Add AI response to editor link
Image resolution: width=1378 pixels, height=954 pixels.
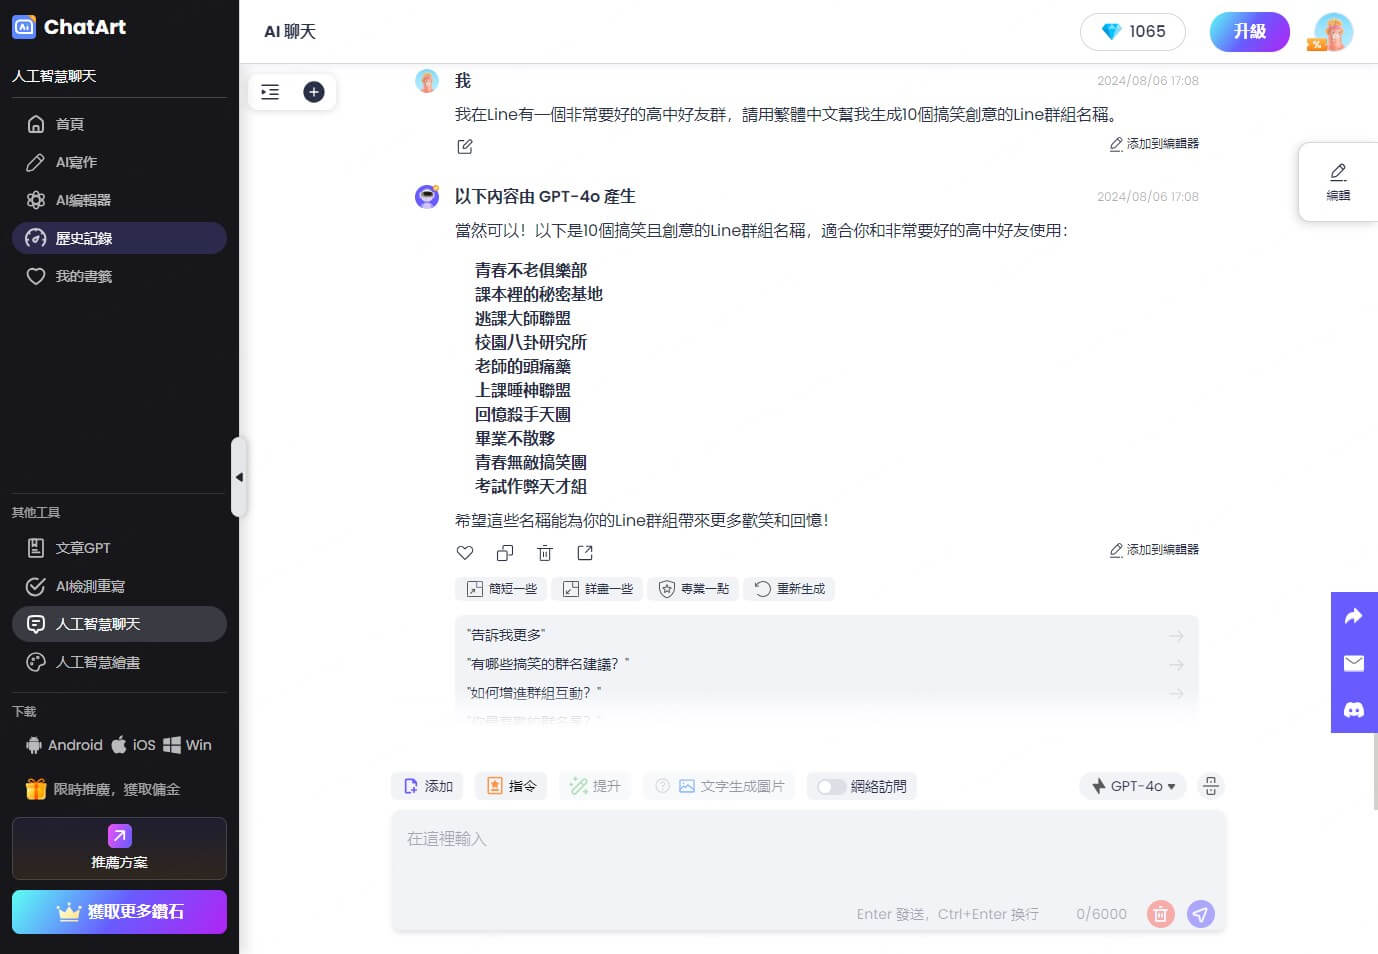[x=1154, y=550]
